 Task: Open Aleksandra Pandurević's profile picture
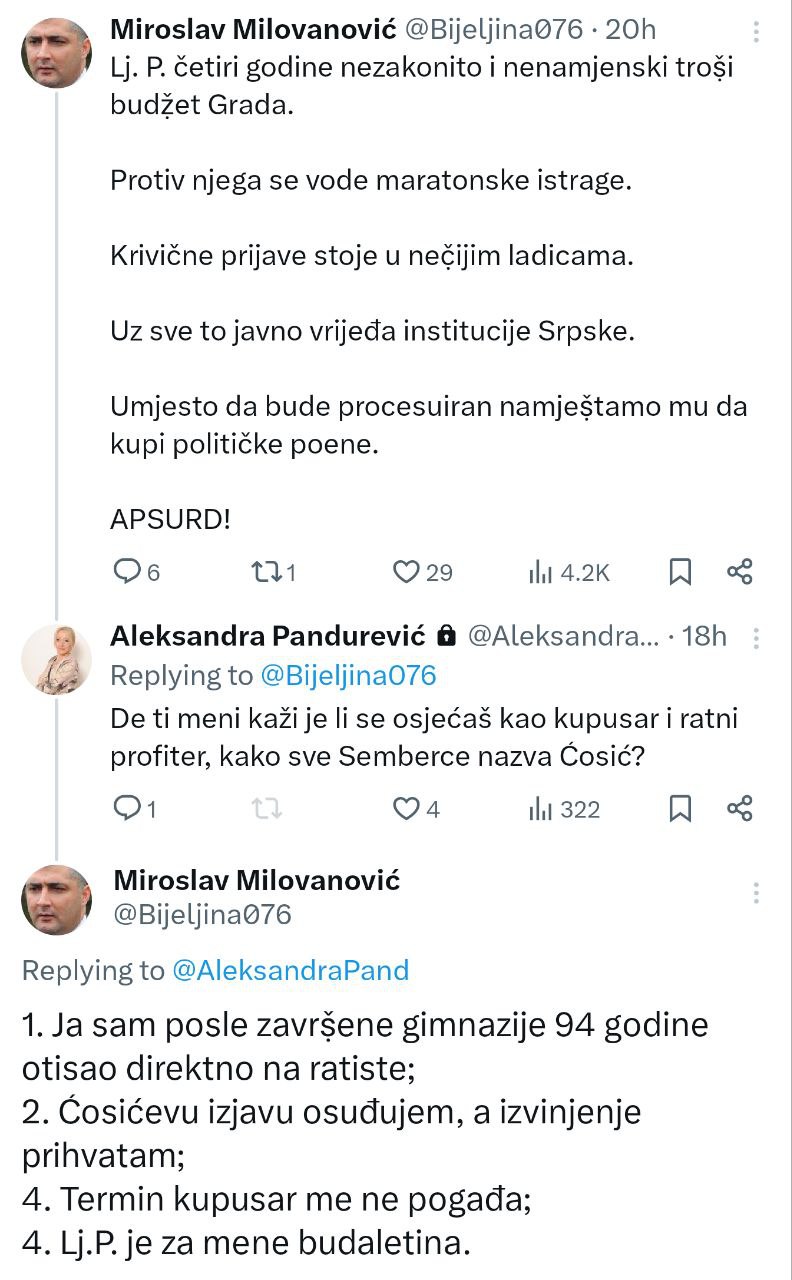pos(56,659)
